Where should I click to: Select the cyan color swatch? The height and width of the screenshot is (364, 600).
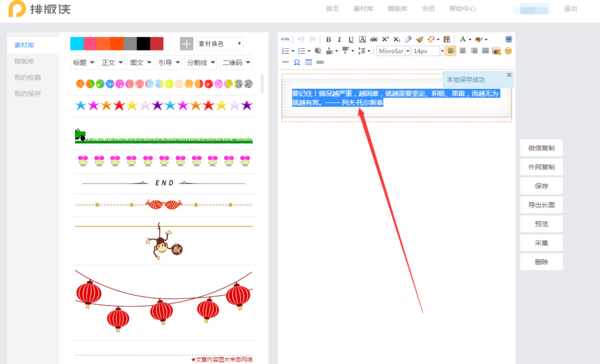(77, 44)
